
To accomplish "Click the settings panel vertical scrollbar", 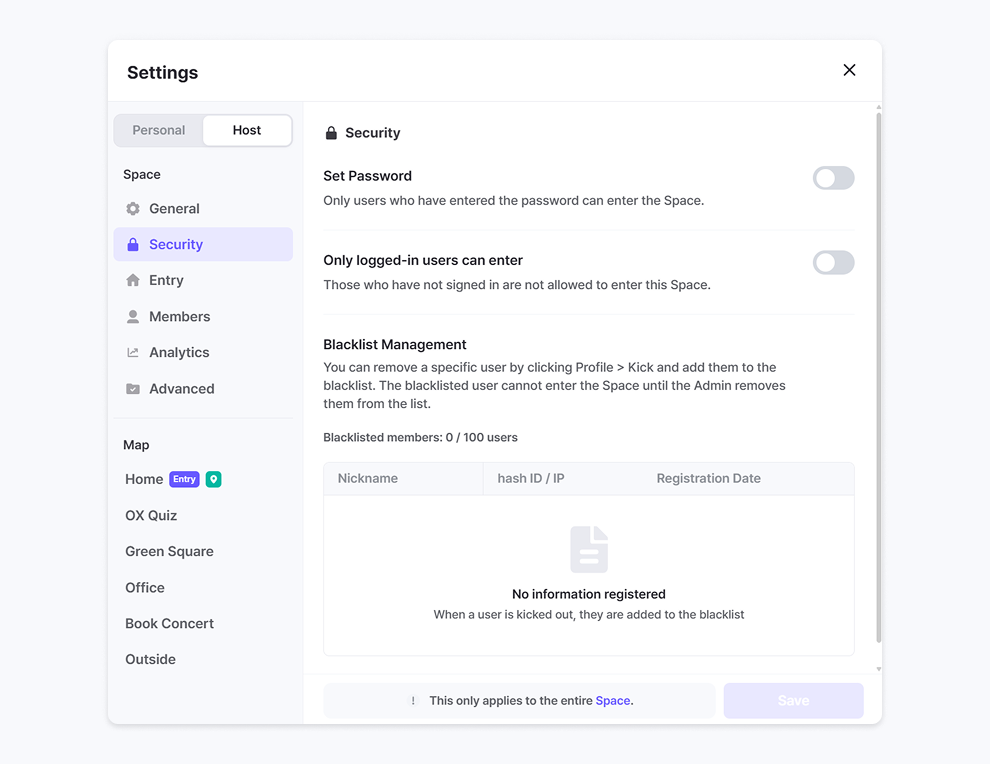I will point(879,380).
